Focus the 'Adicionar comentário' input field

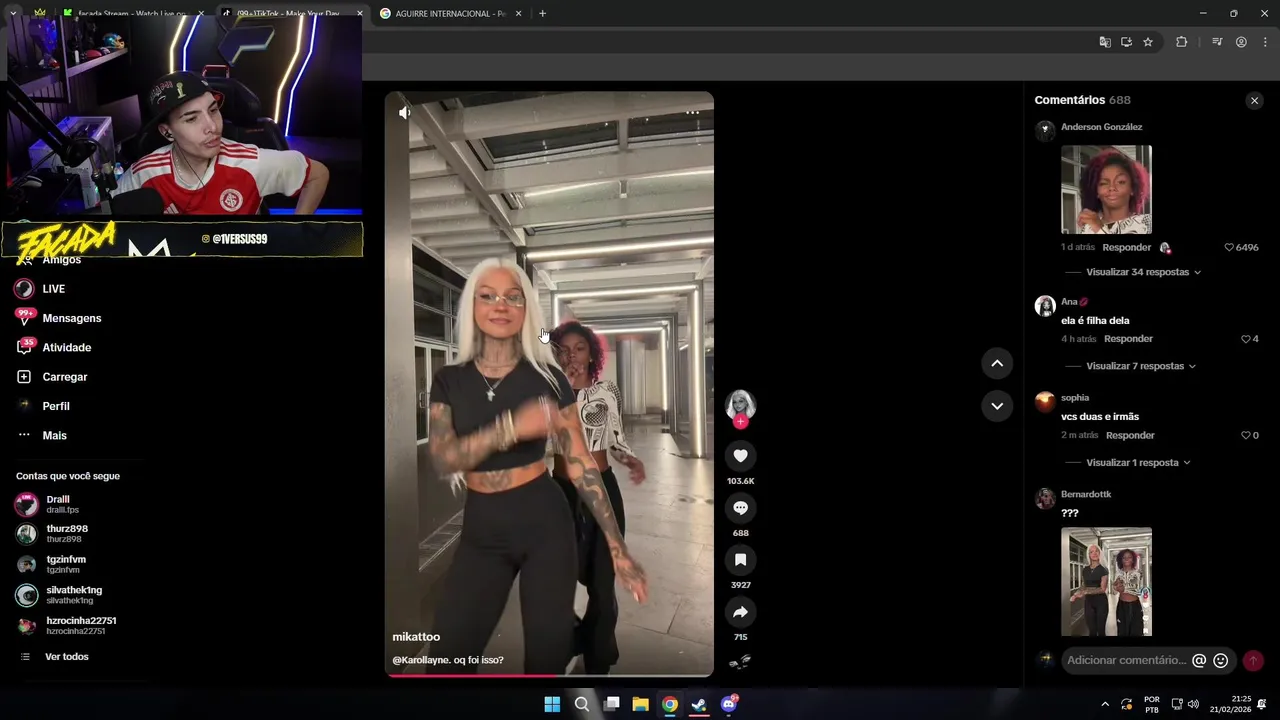click(1126, 660)
